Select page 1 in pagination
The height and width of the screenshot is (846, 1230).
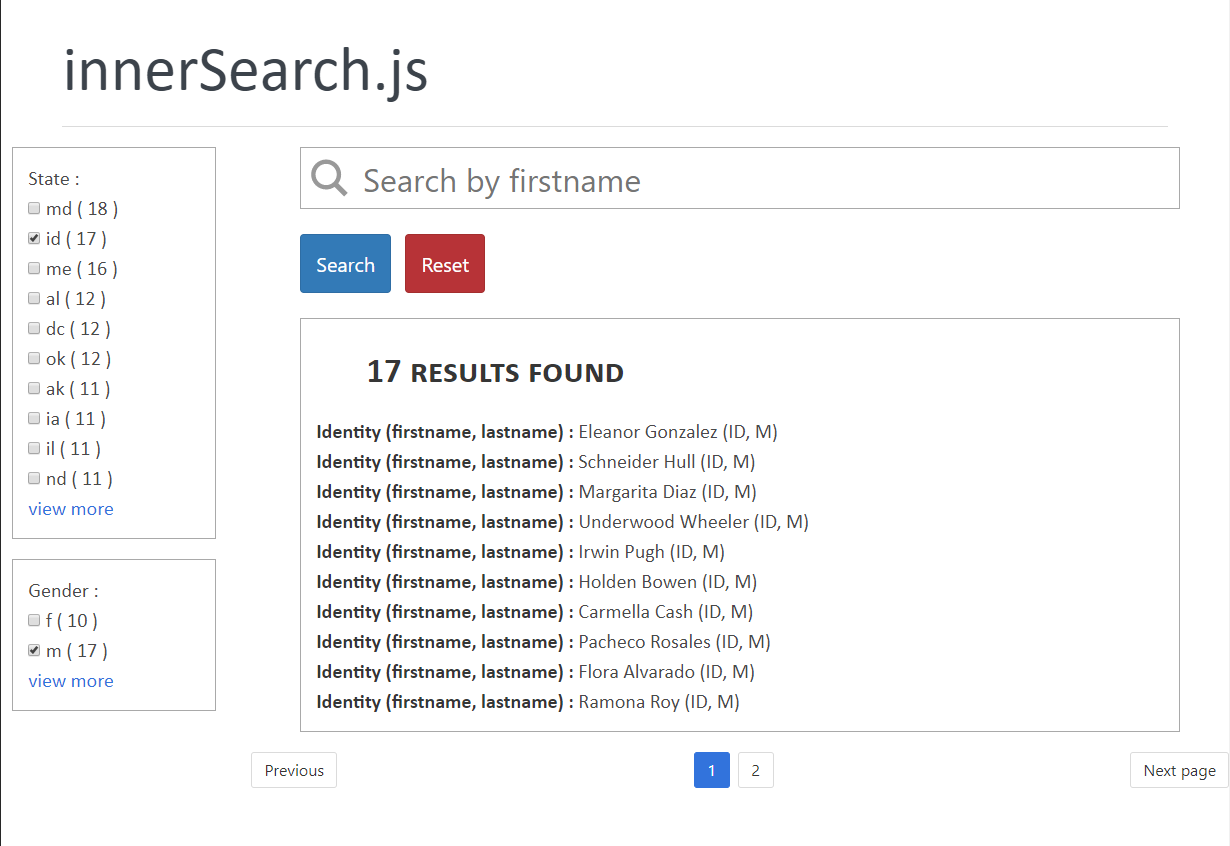pos(712,770)
